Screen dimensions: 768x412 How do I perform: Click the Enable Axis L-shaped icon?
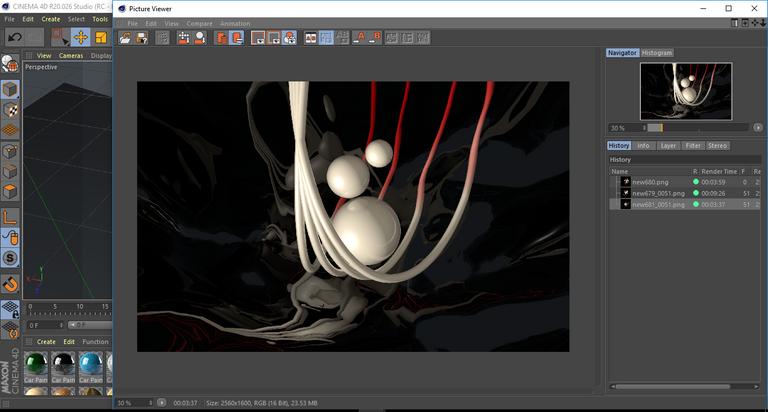point(10,217)
